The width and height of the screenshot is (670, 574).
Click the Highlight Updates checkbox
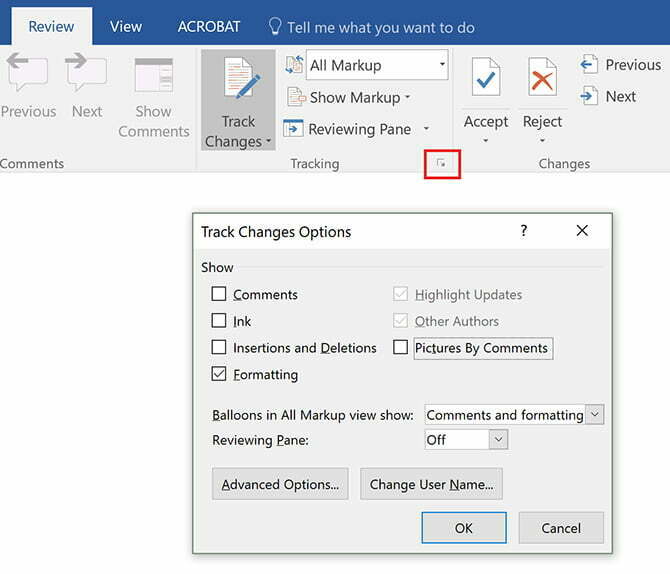400,294
